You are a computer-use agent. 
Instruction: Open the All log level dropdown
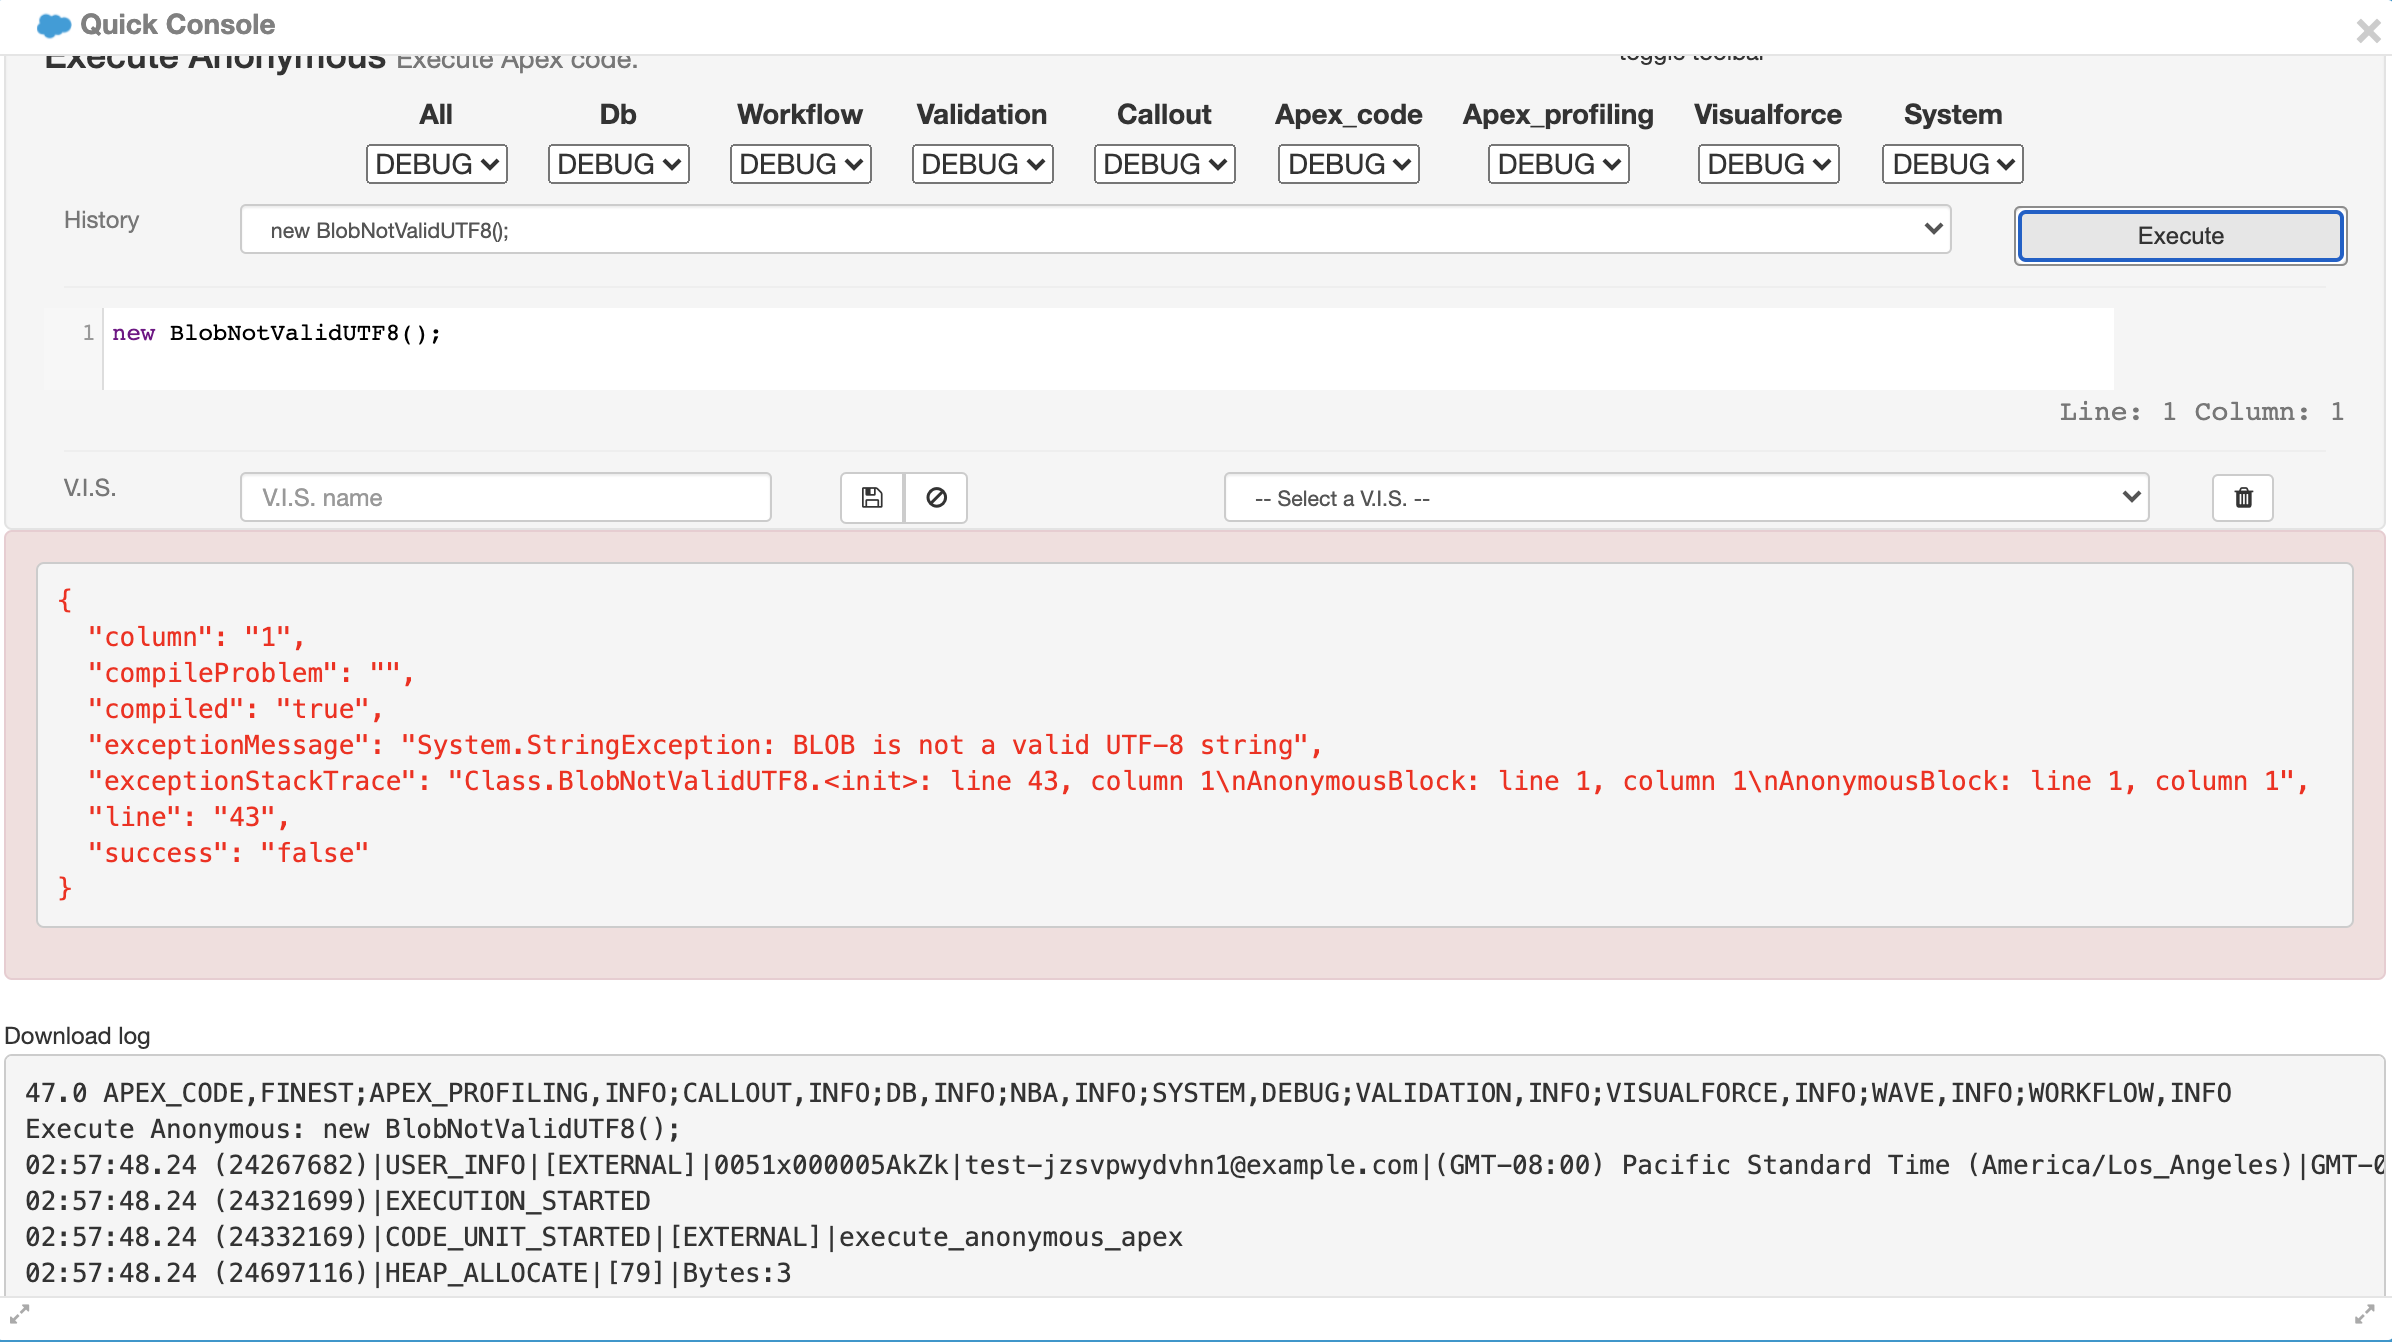point(437,164)
